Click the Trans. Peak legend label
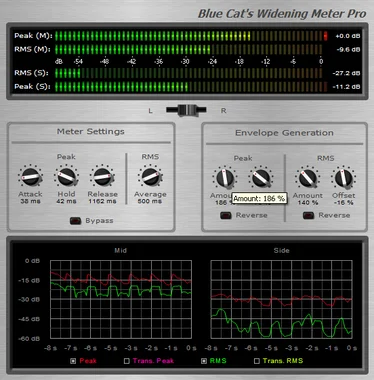The height and width of the screenshot is (380, 374). 153,361
